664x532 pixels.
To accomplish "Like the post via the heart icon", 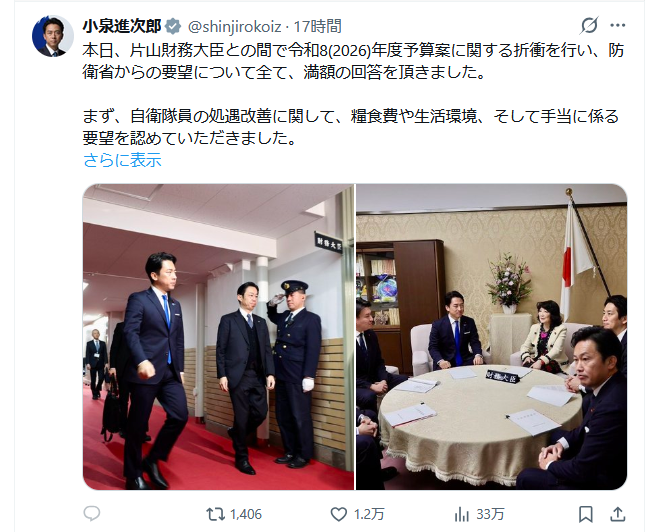I will click(338, 515).
